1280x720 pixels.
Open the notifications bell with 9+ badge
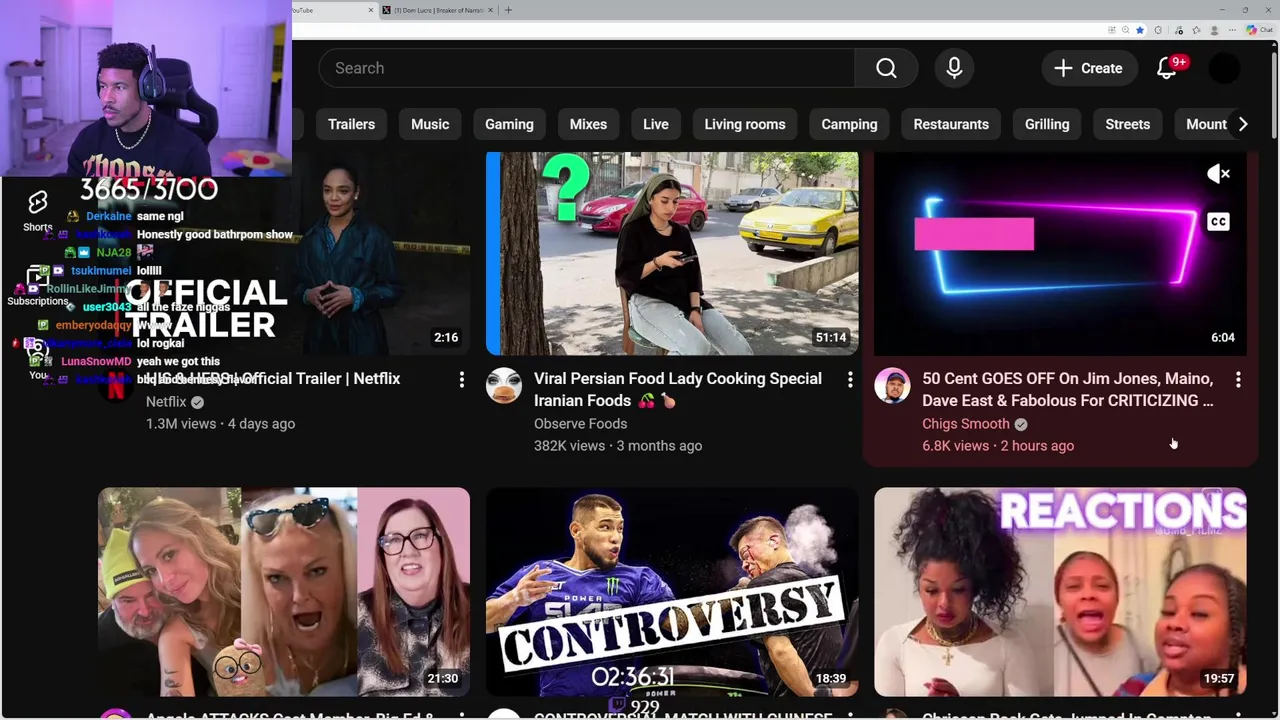pos(1167,68)
